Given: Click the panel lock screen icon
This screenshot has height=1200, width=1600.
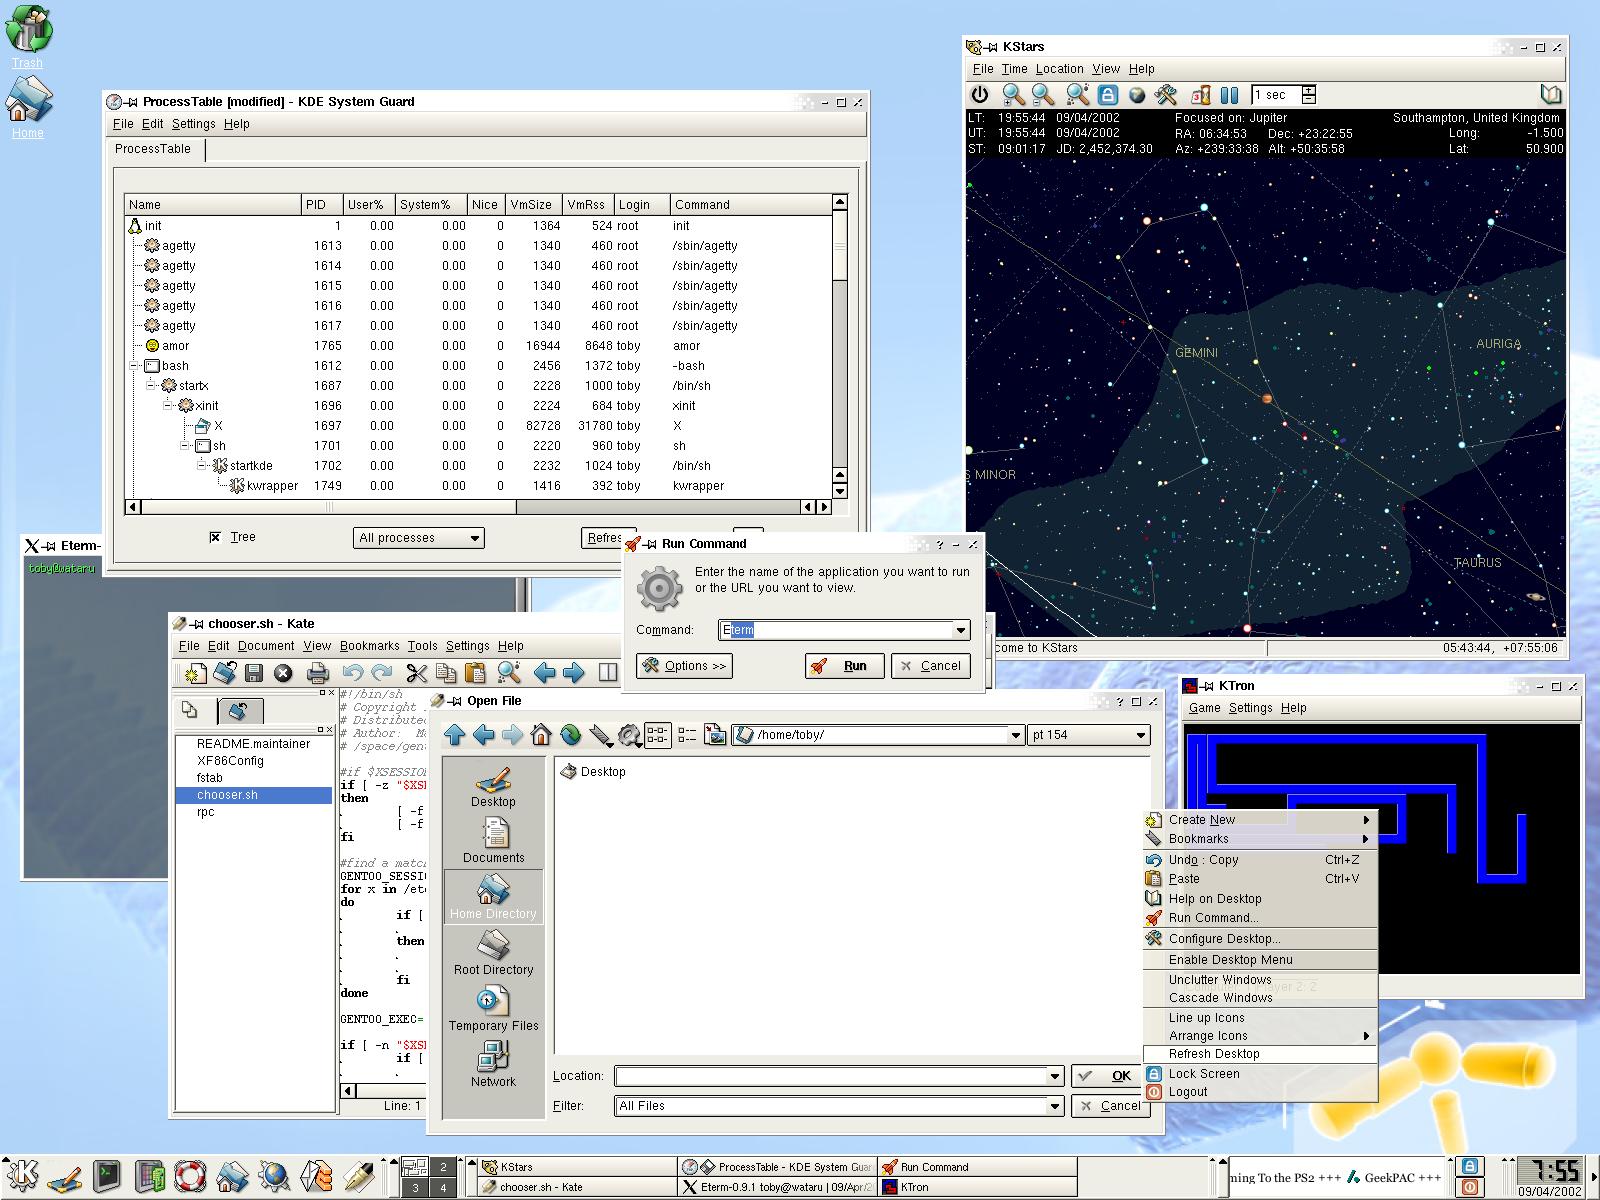Looking at the screenshot, I should pyautogui.click(x=1469, y=1166).
